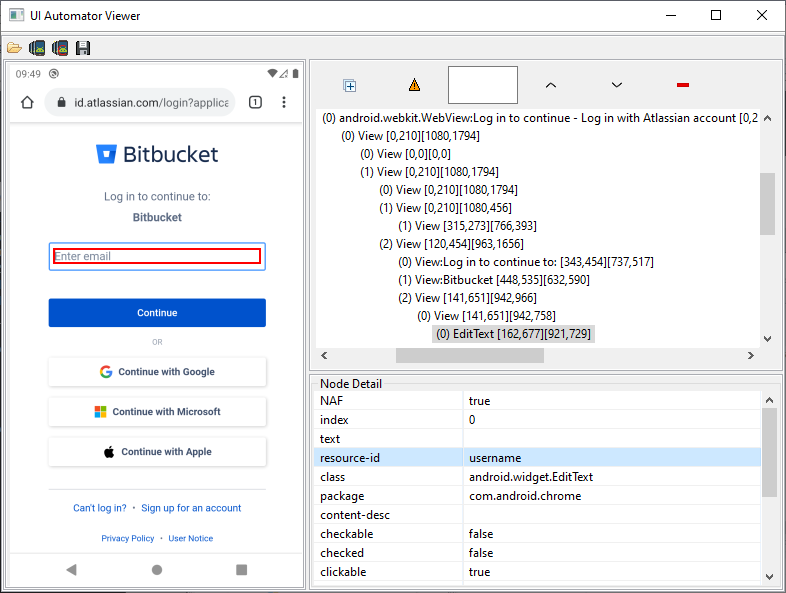Open the tab switcher icon in browser preview

(255, 102)
